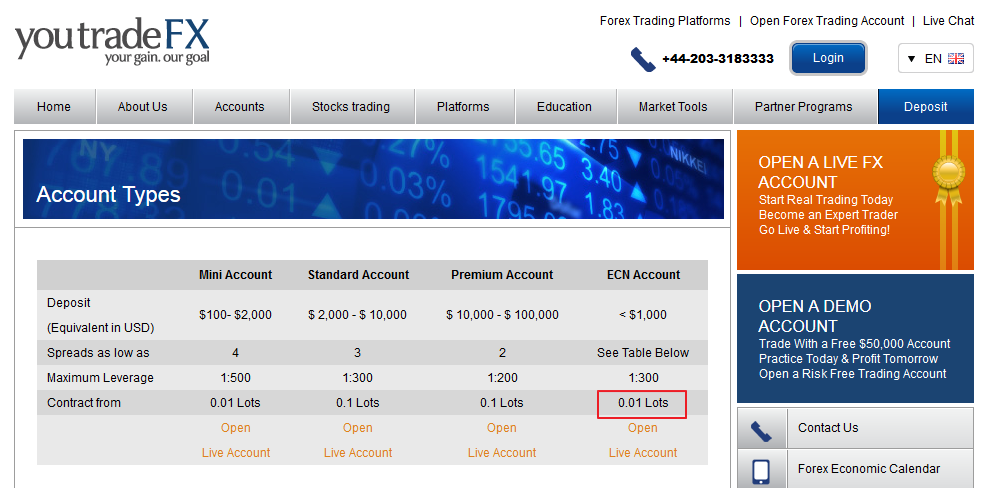
Task: Click the Forex Economic Calendar mobile icon
Action: [761, 471]
